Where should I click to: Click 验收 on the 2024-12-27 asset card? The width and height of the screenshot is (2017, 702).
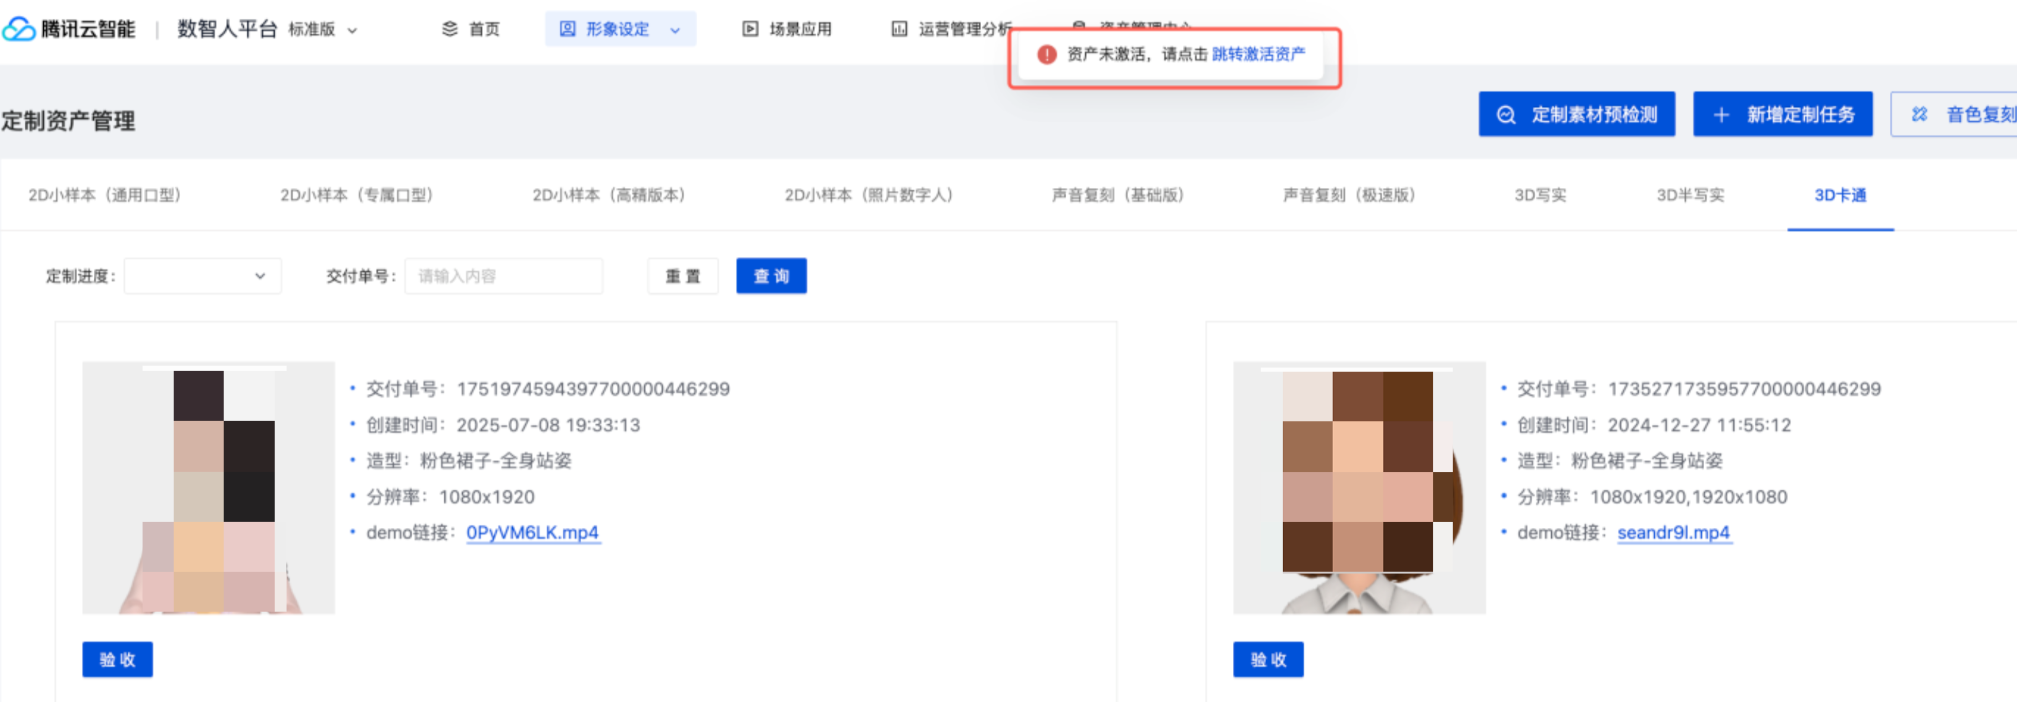point(1268,660)
